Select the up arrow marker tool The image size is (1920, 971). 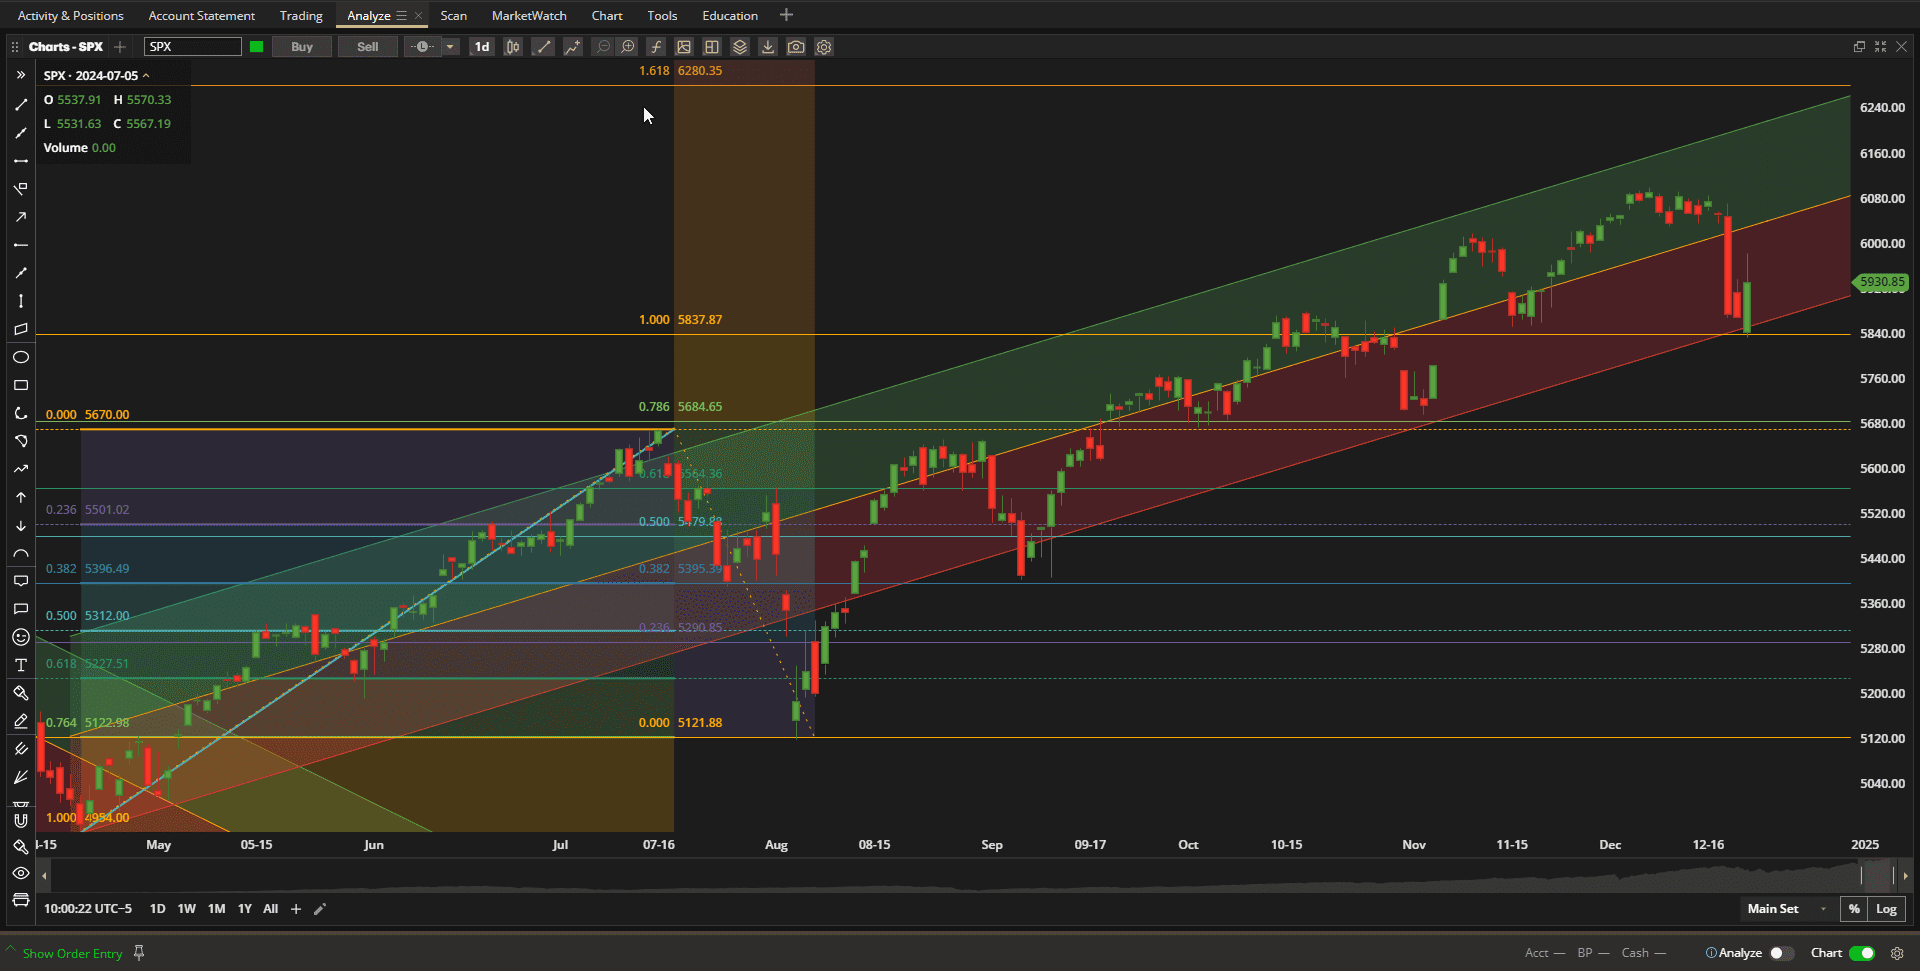click(21, 497)
